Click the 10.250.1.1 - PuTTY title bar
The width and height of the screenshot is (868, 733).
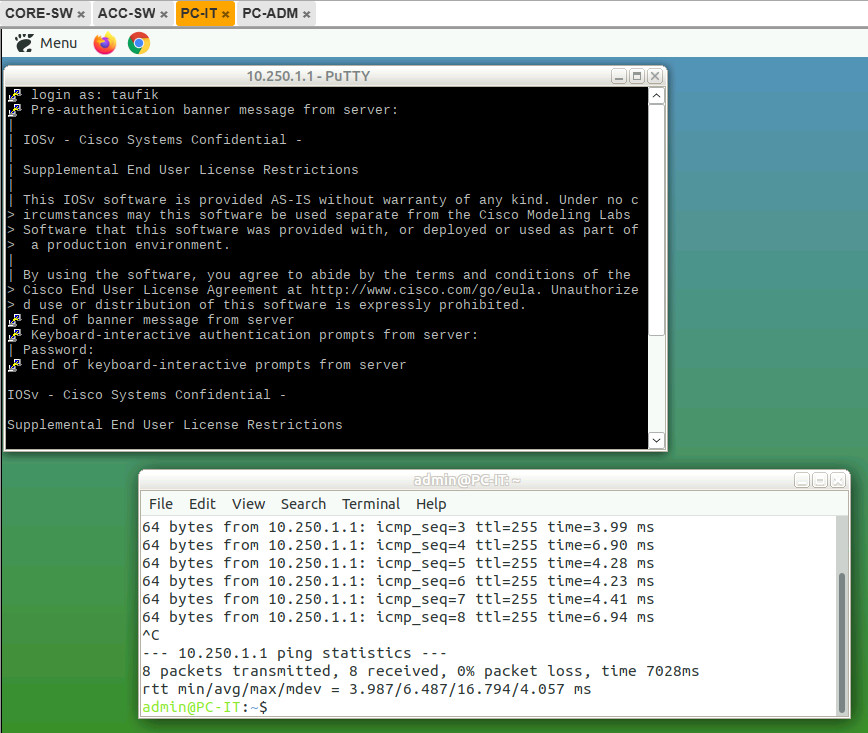click(x=308, y=76)
